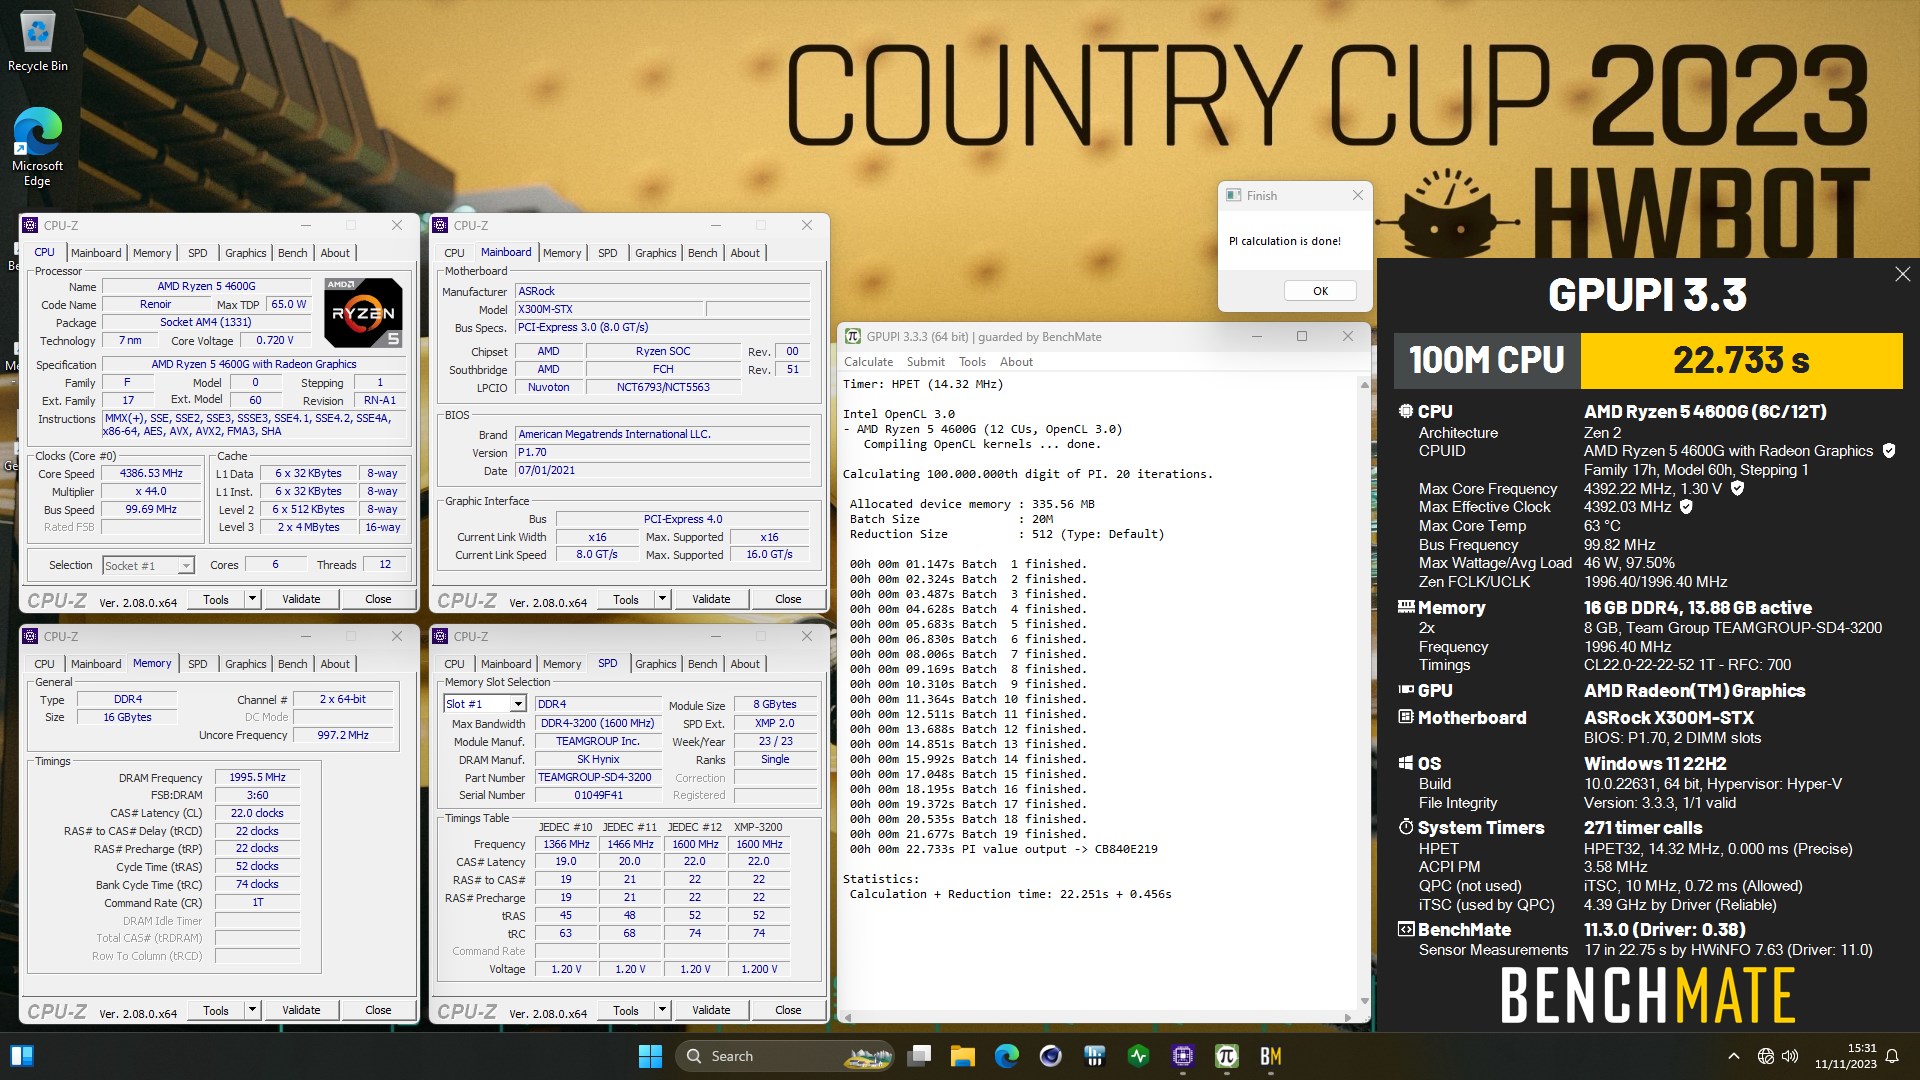Click Tools button in CPU-Z Memory window

pyautogui.click(x=216, y=1010)
